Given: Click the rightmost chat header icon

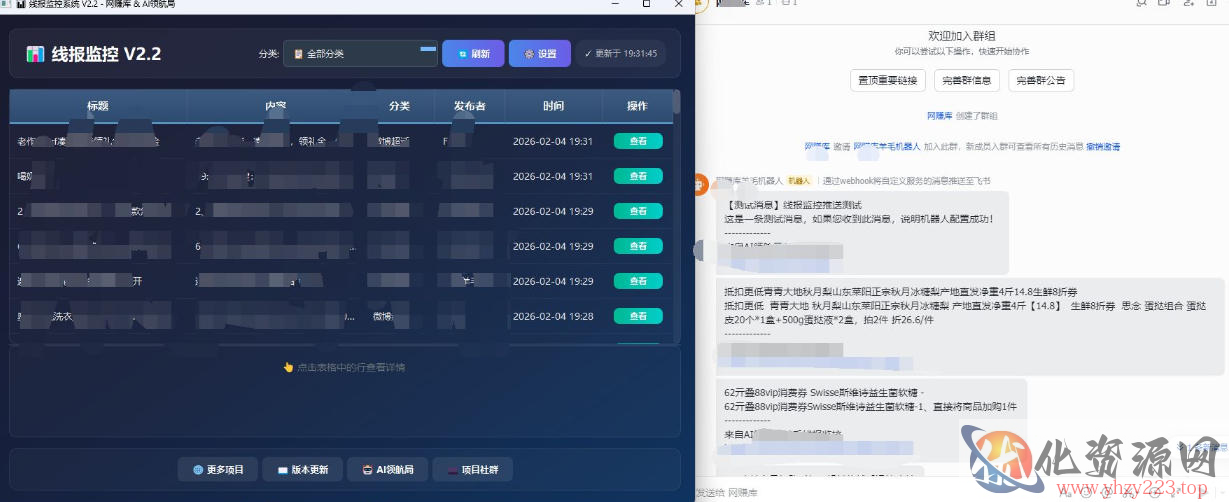Looking at the screenshot, I should point(1211,3).
